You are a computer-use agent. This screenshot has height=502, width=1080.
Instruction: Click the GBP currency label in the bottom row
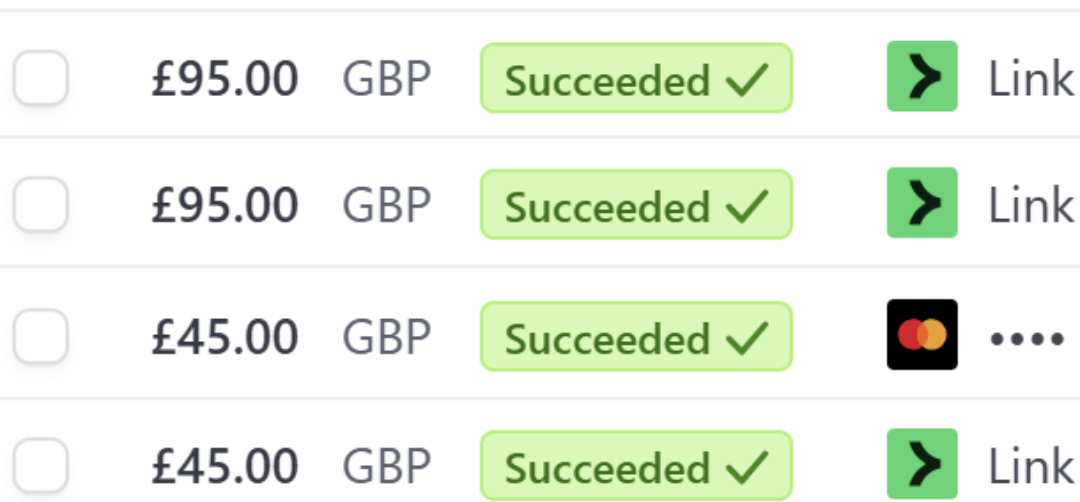[x=387, y=466]
